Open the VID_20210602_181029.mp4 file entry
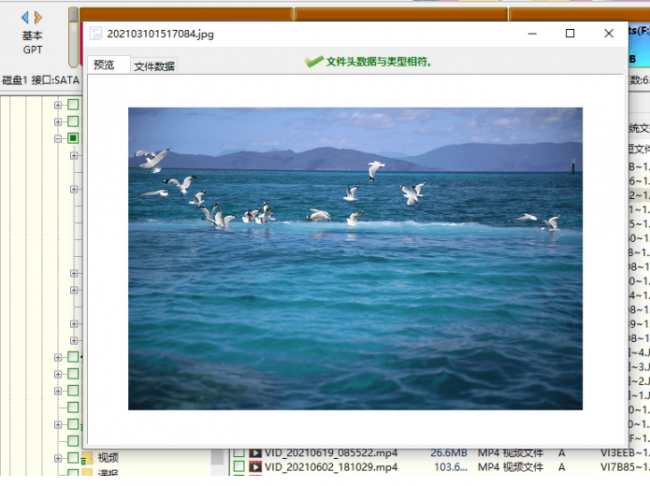 [331, 467]
